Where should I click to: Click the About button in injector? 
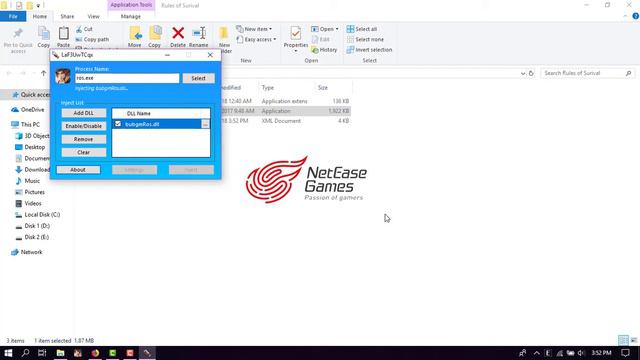pos(78,170)
